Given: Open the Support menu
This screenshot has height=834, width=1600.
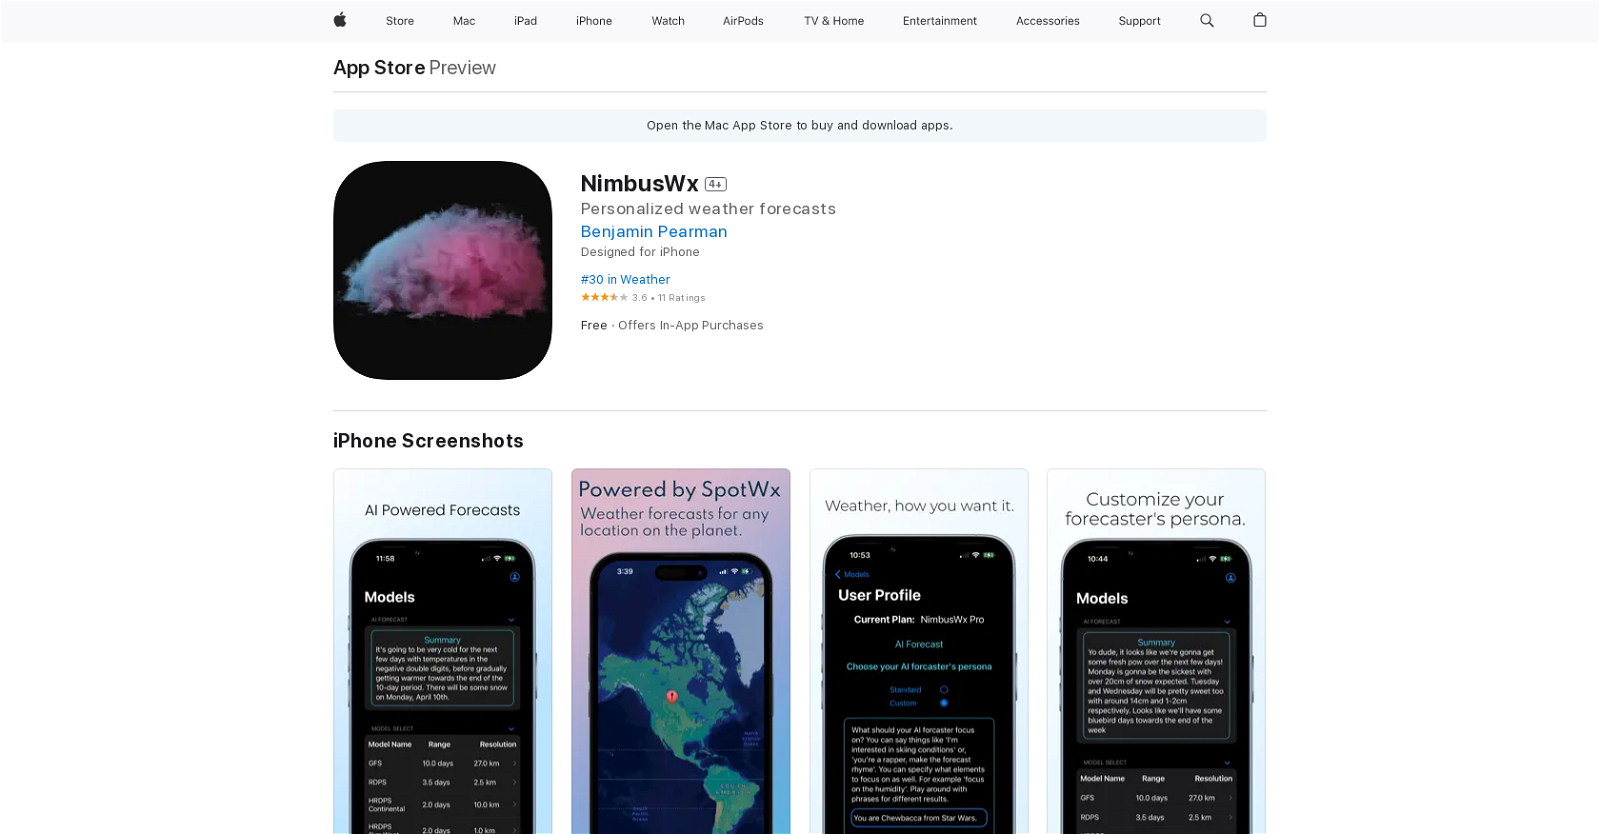Looking at the screenshot, I should (1140, 21).
